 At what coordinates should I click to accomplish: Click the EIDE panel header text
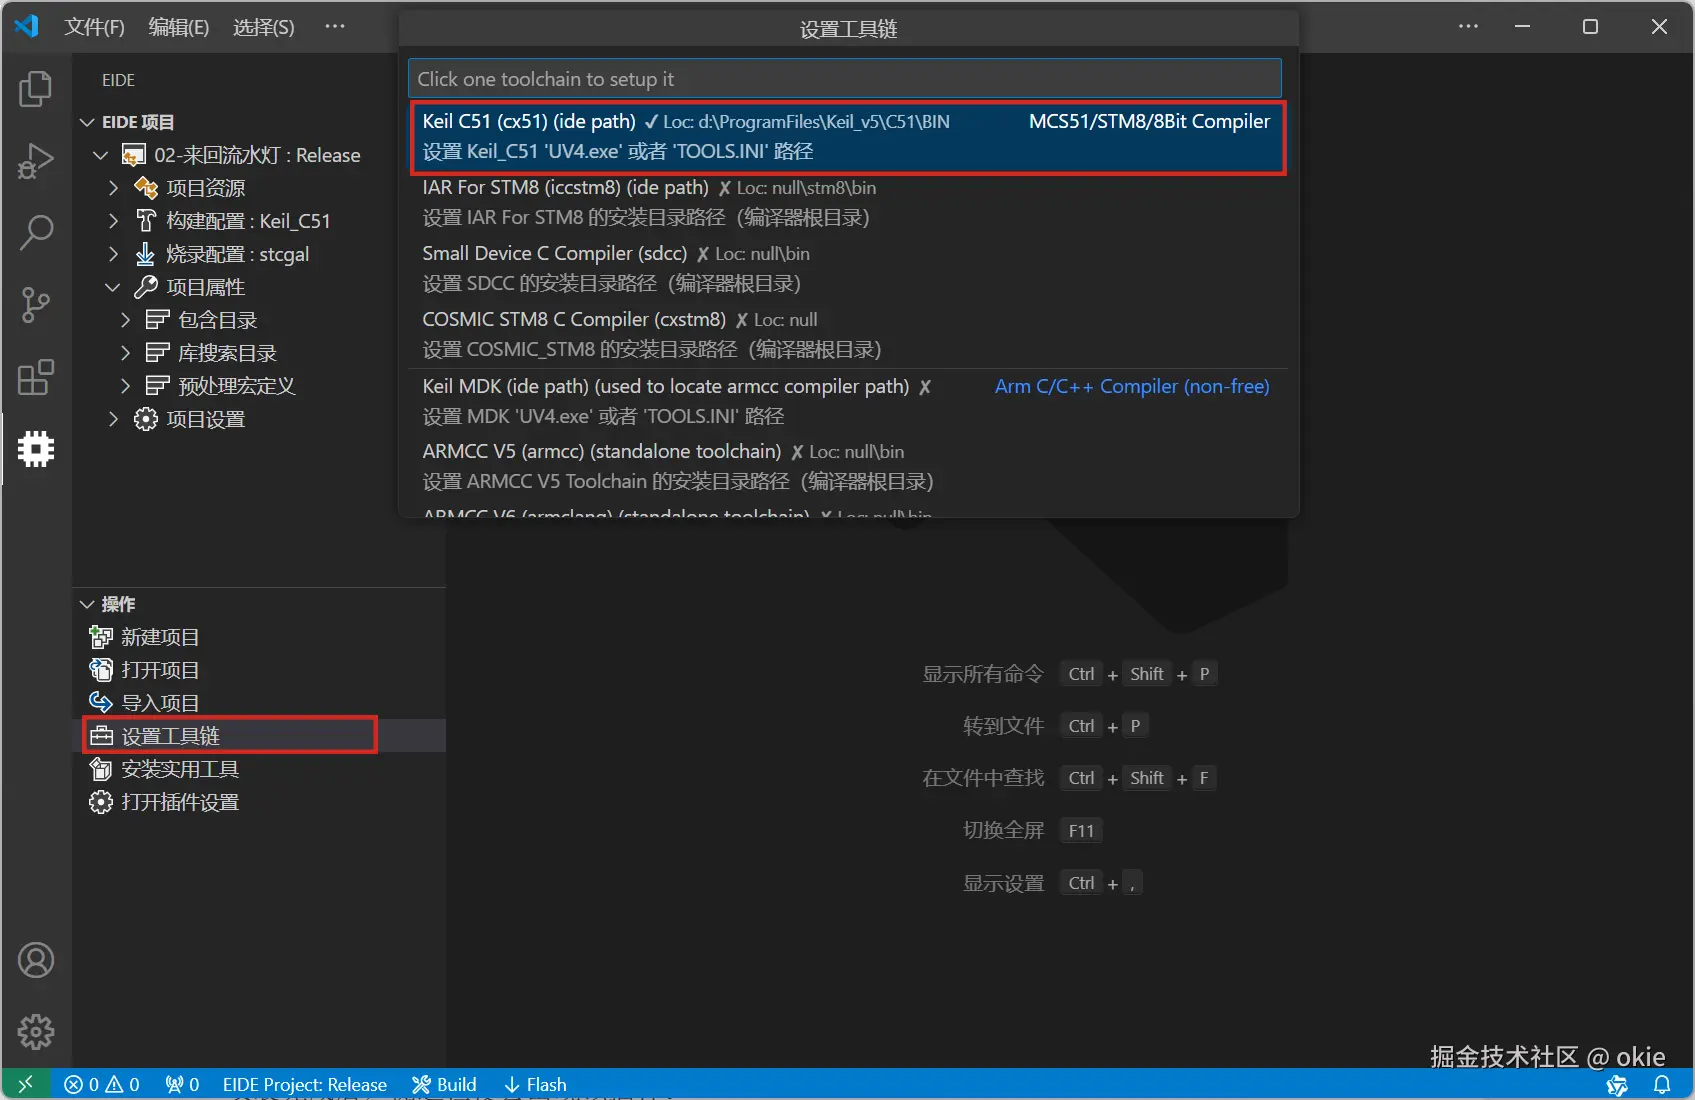tap(118, 80)
